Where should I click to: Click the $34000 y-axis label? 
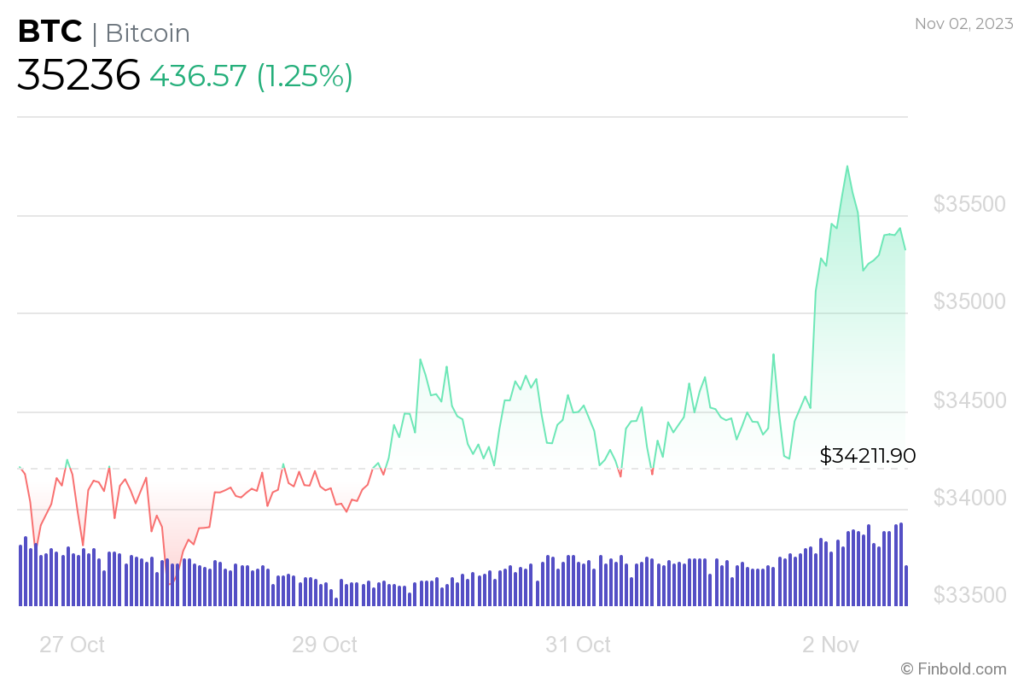(969, 498)
